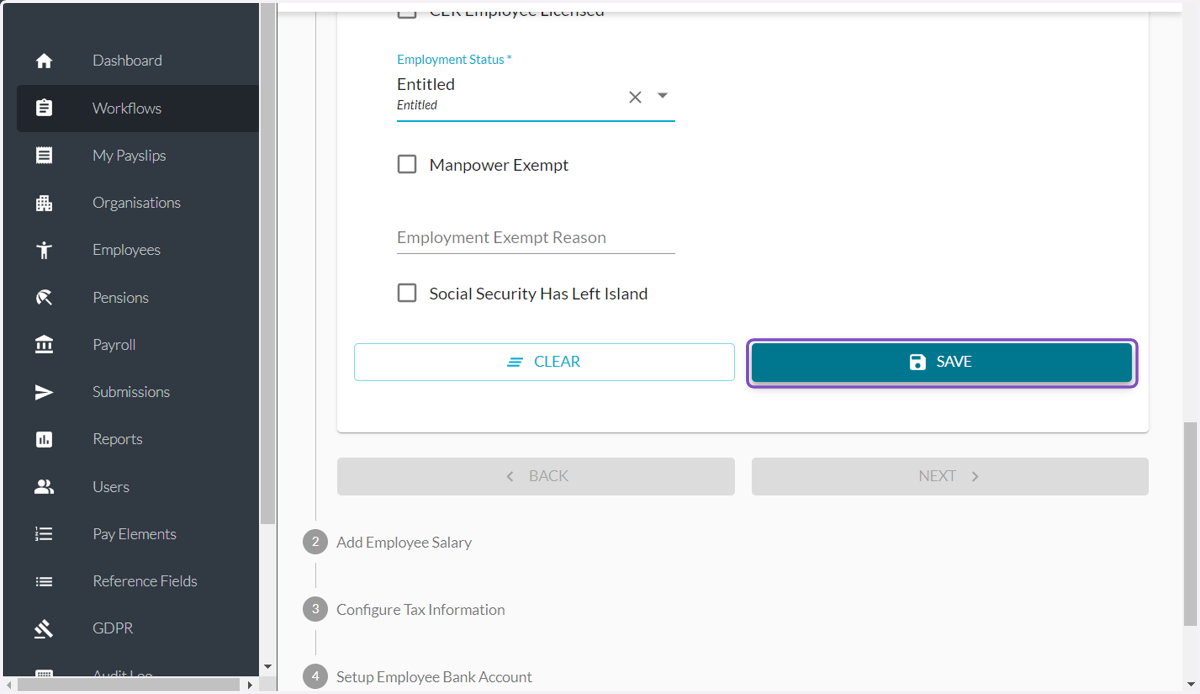The image size is (1200, 694).
Task: Click the Workflows clipboard icon
Action: (x=44, y=108)
